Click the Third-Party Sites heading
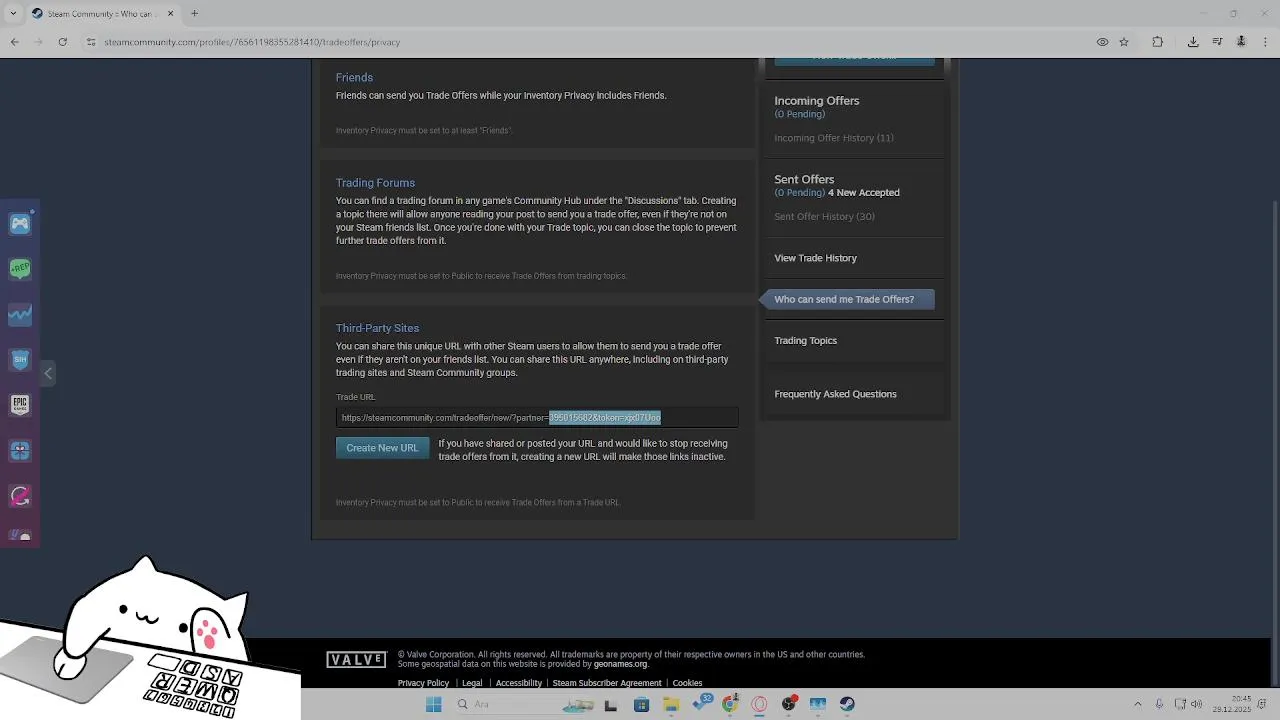 pos(377,328)
